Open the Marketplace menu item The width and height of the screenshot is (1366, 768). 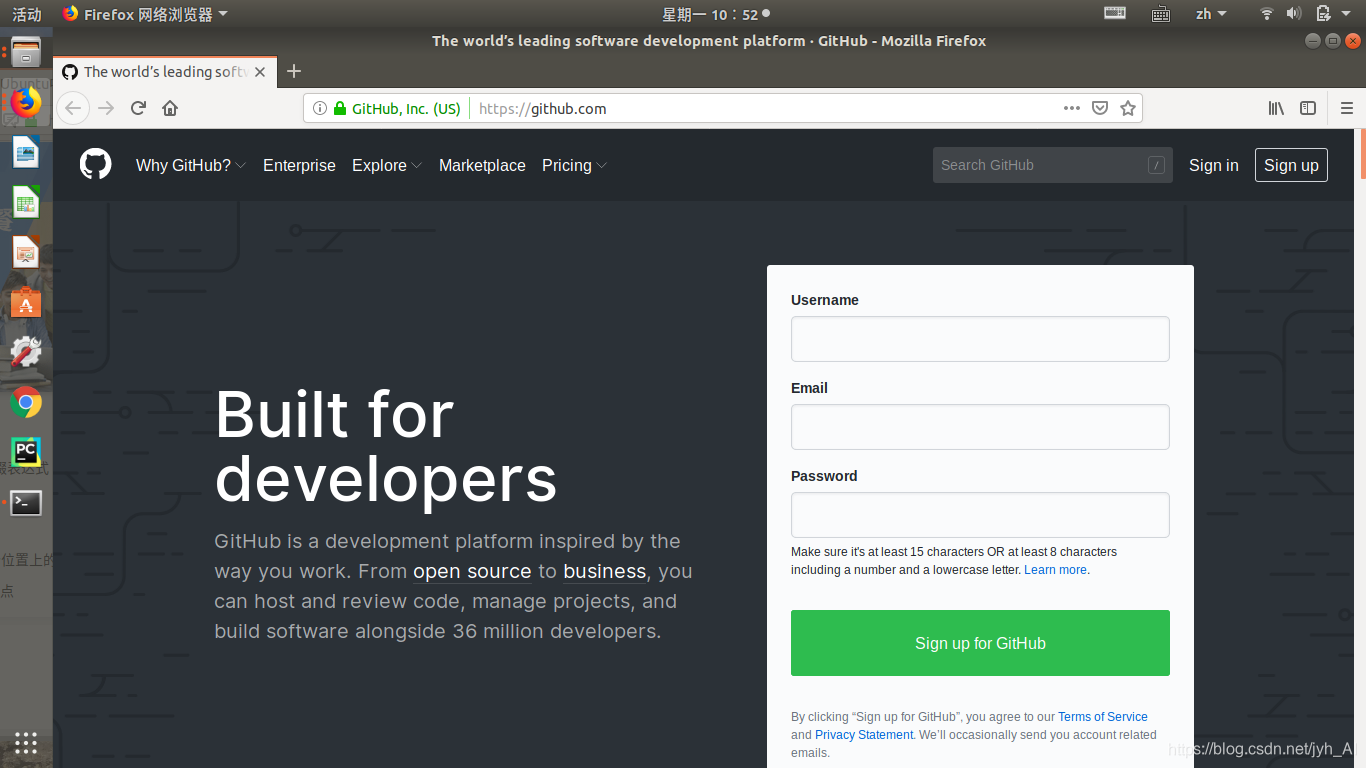482,165
